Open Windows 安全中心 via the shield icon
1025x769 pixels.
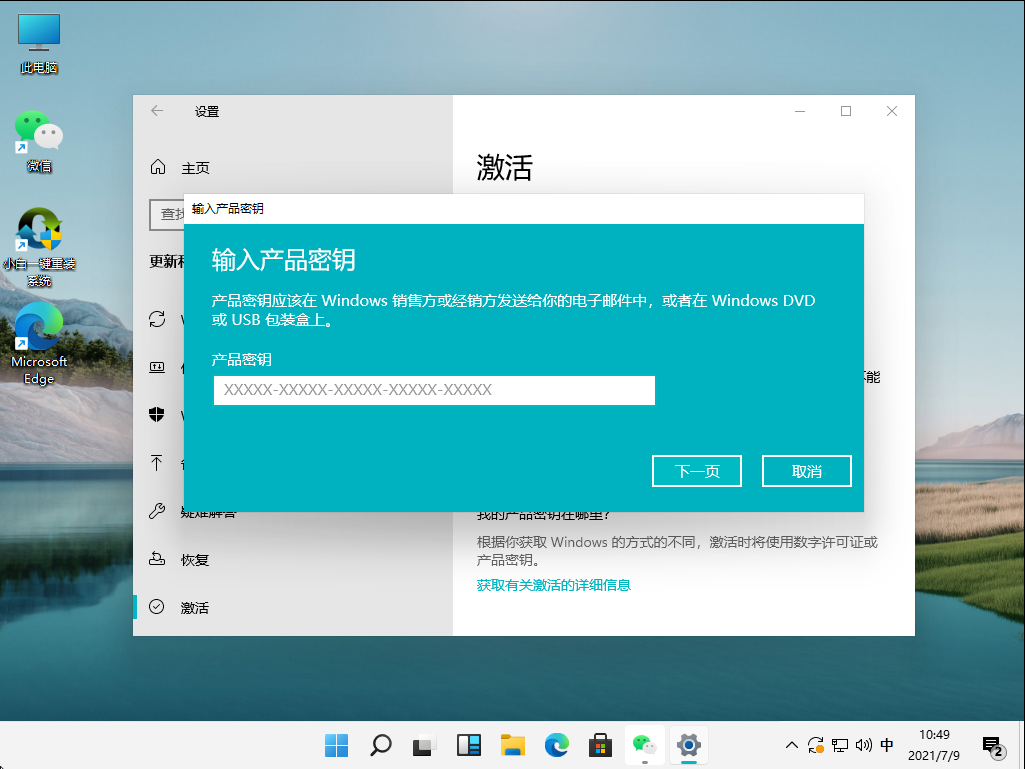pyautogui.click(x=157, y=415)
